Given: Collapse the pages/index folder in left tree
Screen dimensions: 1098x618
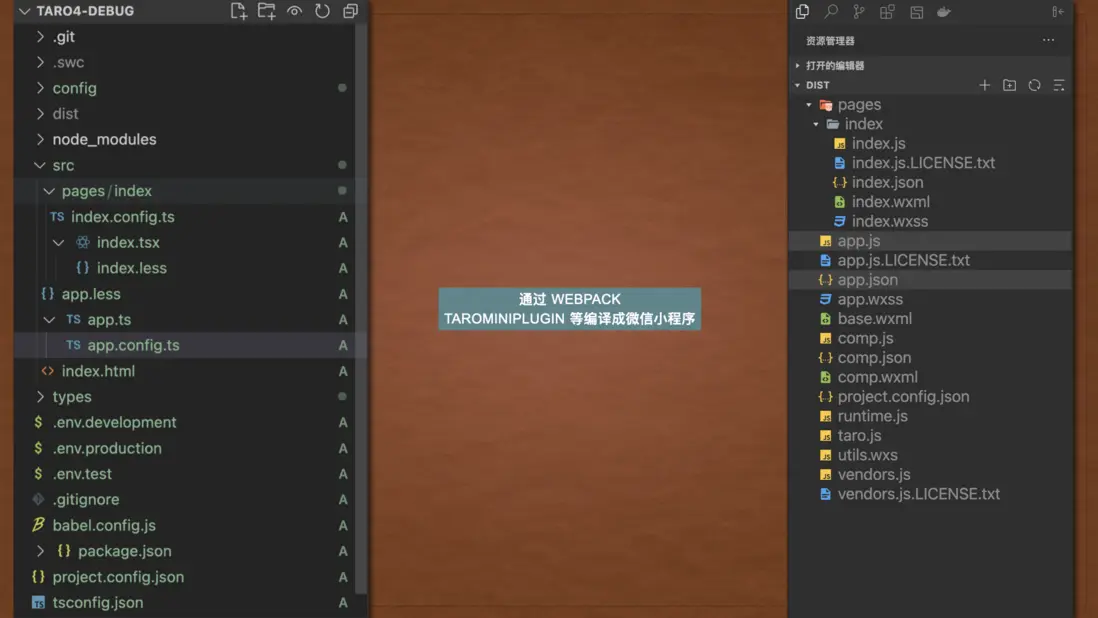Looking at the screenshot, I should pos(49,191).
